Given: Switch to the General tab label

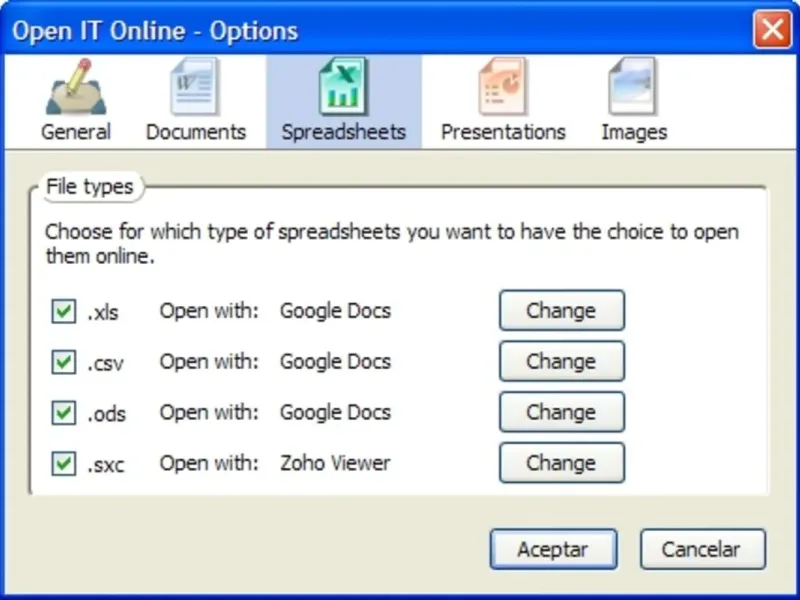Looking at the screenshot, I should tap(76, 132).
